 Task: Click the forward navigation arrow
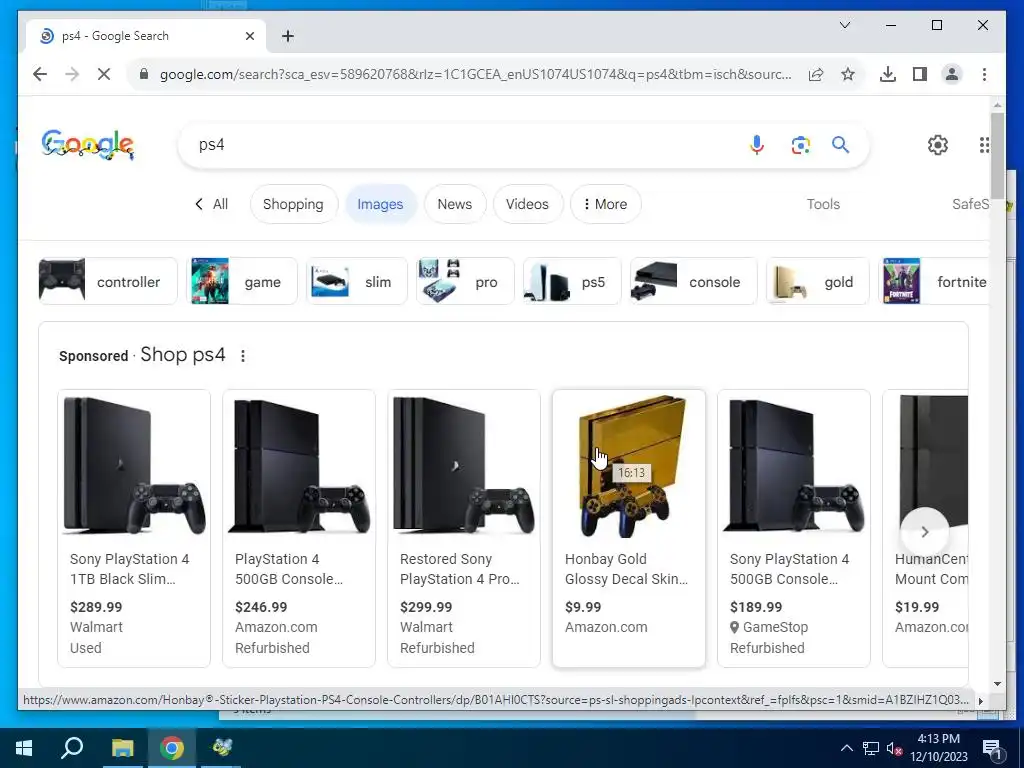[72, 74]
